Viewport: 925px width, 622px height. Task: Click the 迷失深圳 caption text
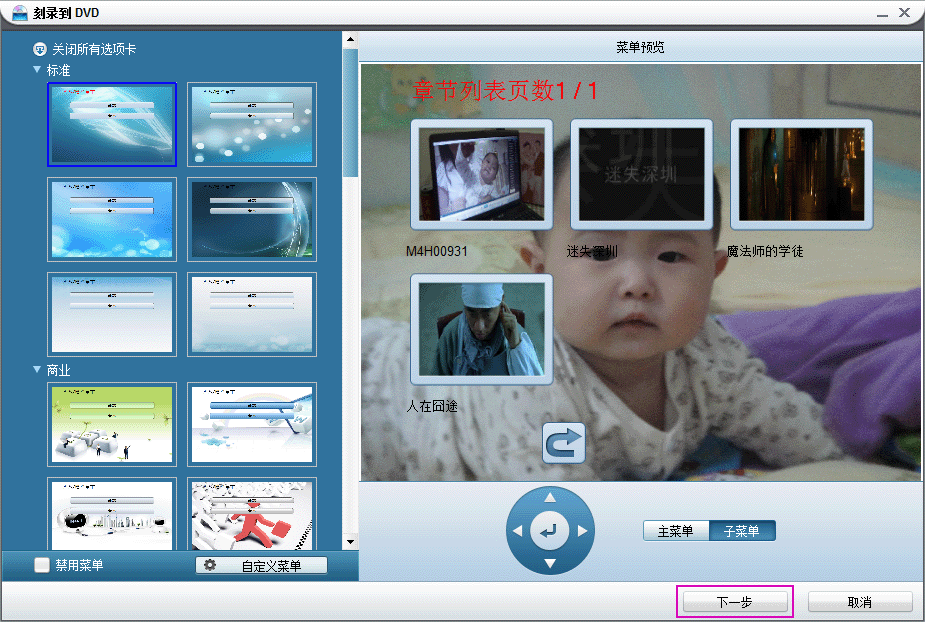click(592, 251)
